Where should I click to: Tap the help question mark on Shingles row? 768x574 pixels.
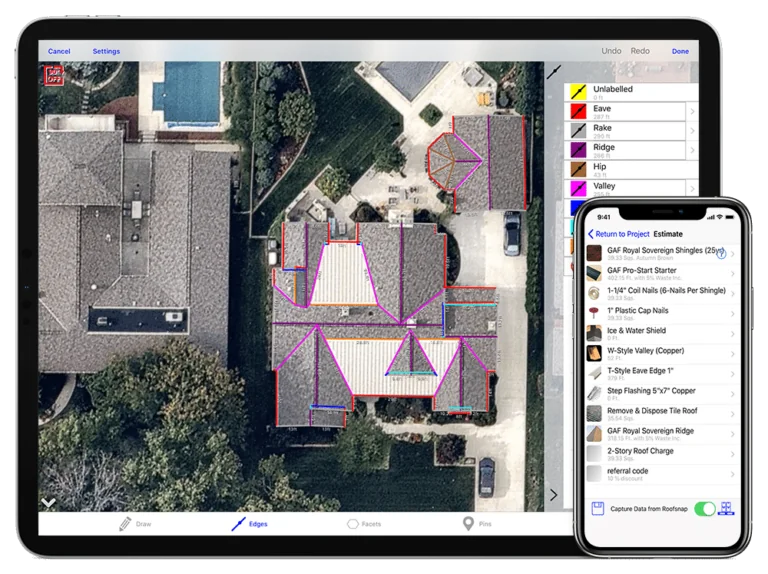(x=720, y=254)
